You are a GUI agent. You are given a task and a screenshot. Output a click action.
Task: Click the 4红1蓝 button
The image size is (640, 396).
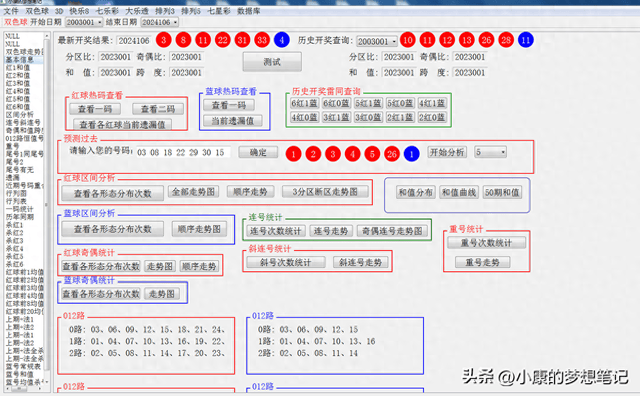pyautogui.click(x=432, y=103)
